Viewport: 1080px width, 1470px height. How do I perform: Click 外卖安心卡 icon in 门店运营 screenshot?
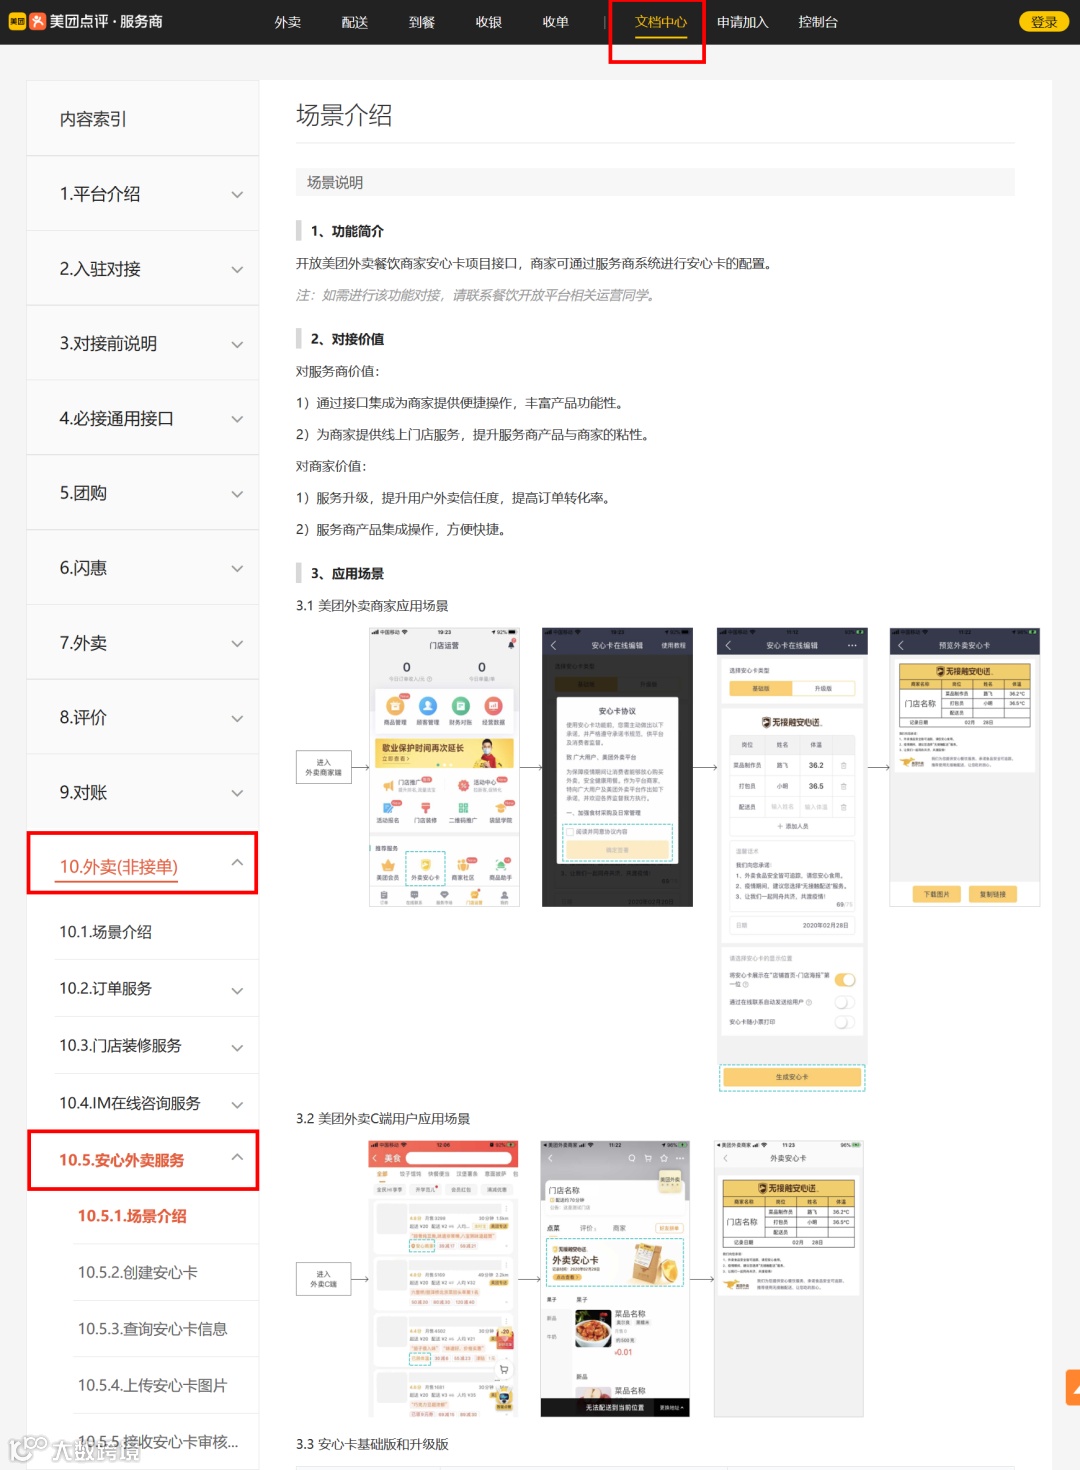pyautogui.click(x=425, y=868)
